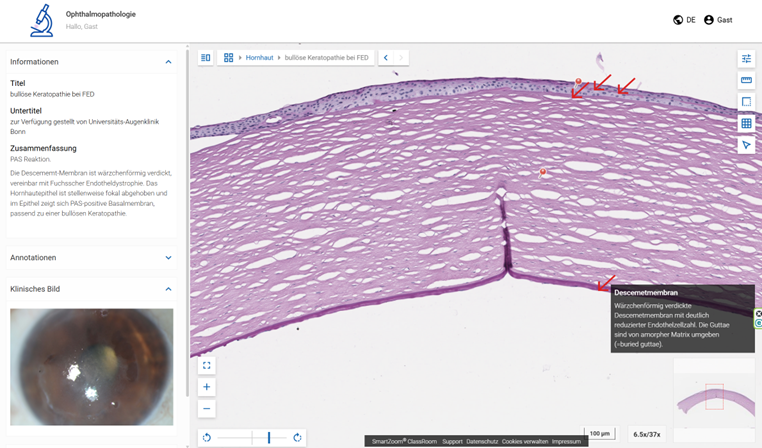
Task: Open the Gast user account menu
Action: click(x=718, y=20)
